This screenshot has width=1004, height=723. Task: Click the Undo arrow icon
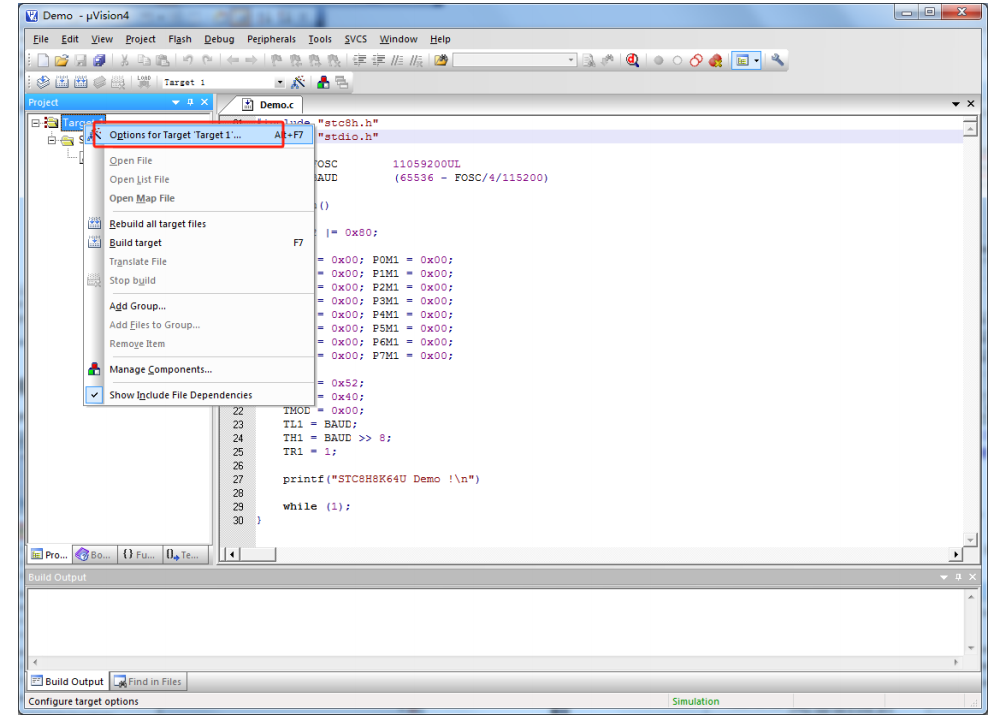coord(188,60)
